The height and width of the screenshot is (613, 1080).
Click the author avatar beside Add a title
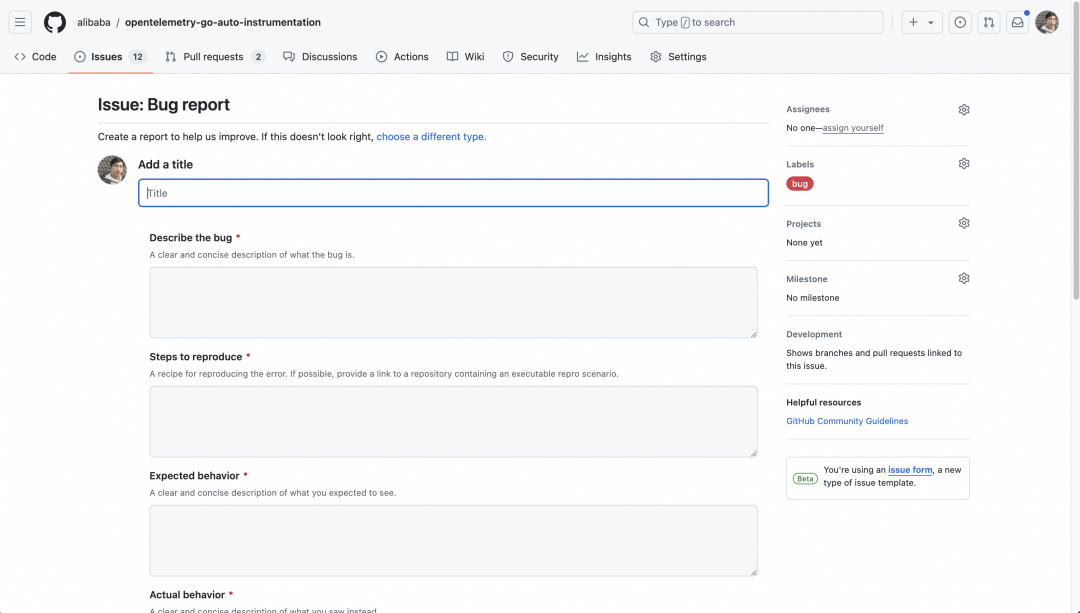coord(112,170)
